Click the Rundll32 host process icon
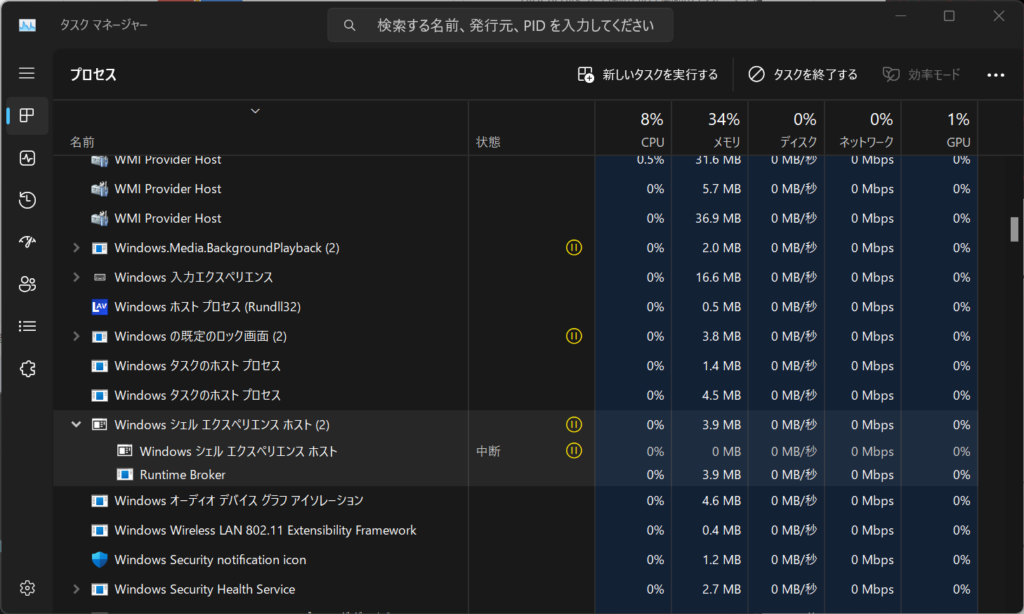This screenshot has height=614, width=1024. (x=99, y=307)
